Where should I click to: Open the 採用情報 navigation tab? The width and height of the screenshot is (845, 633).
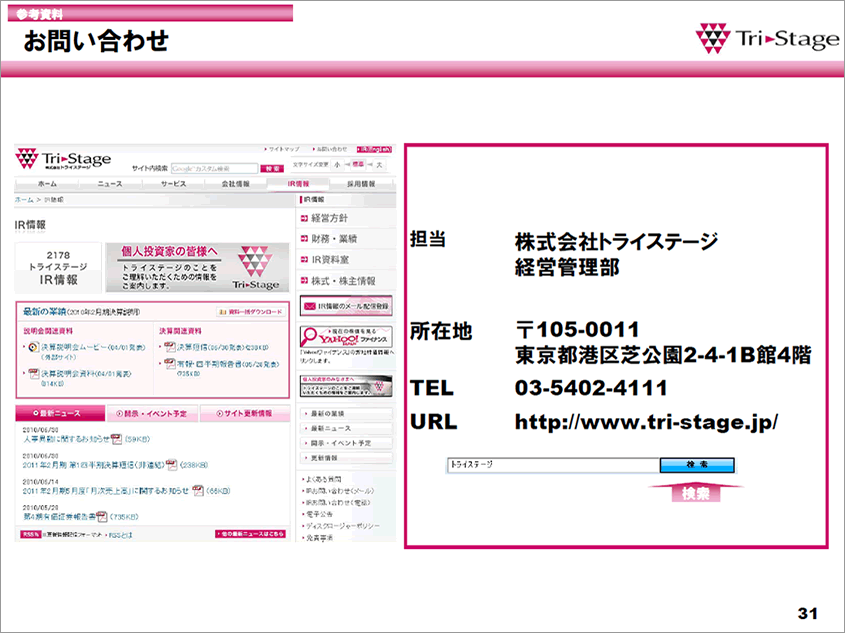[x=361, y=184]
